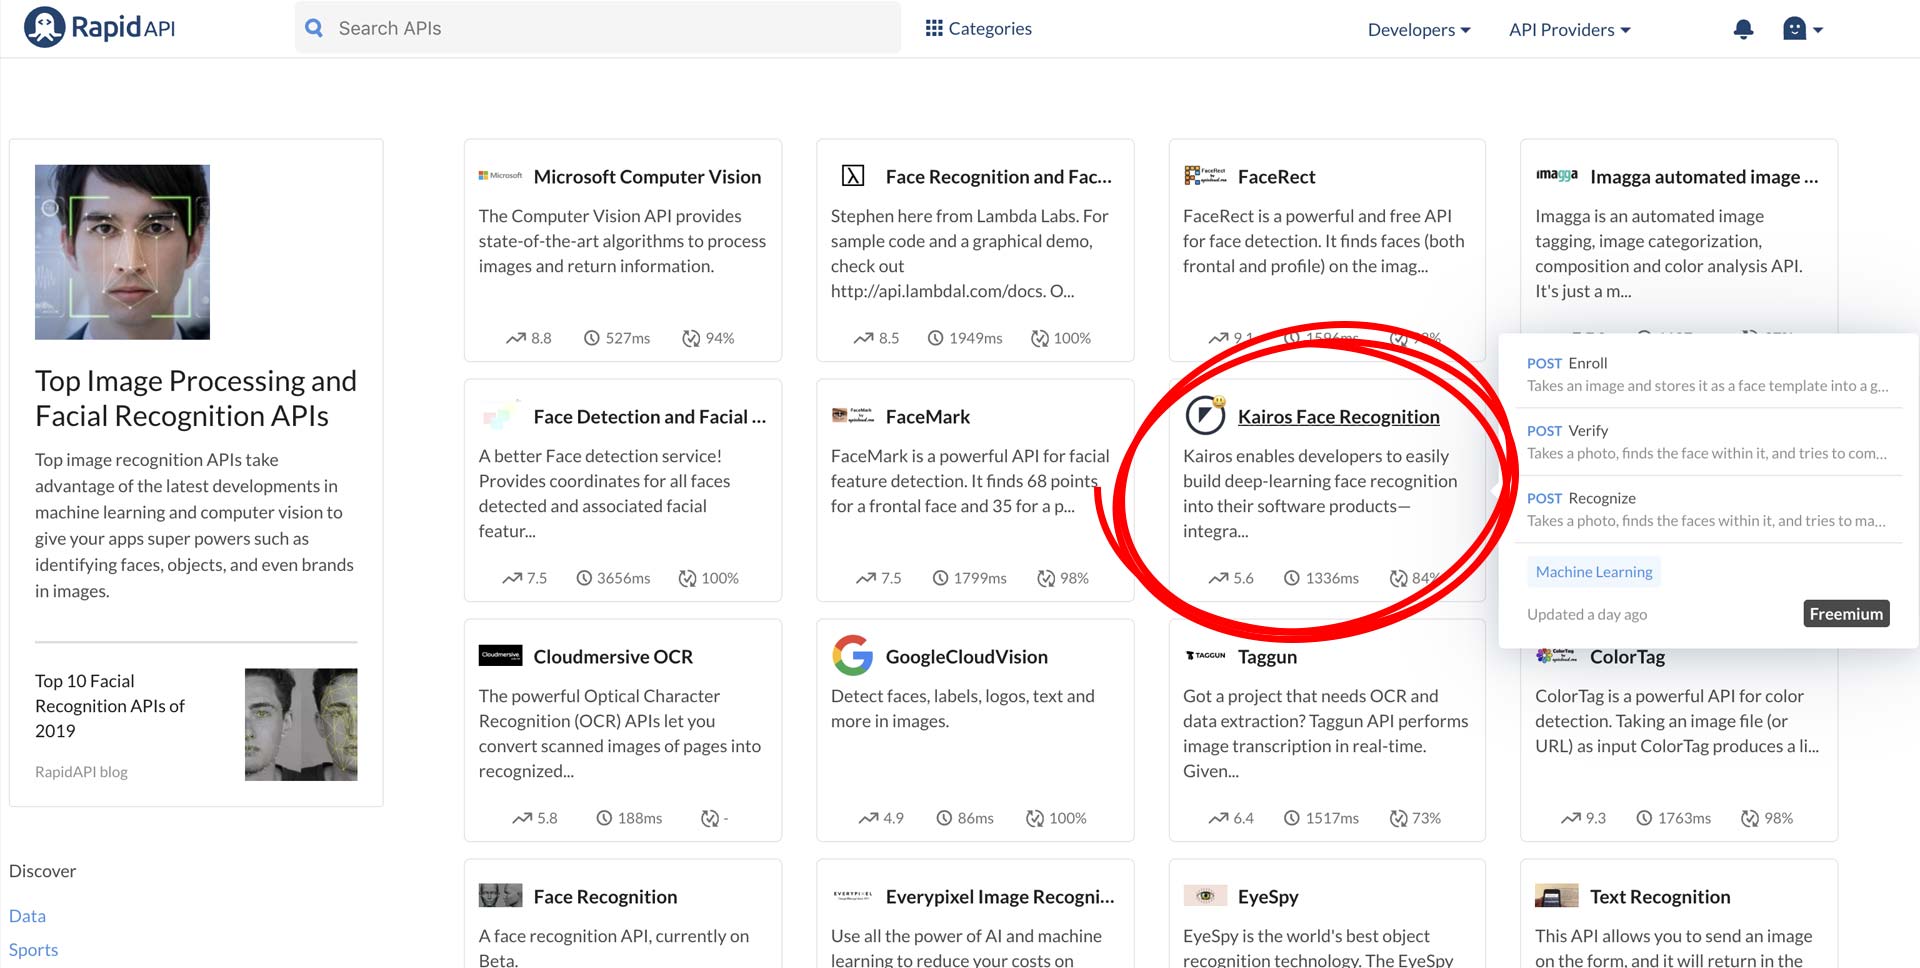Click the Google G logo icon
Viewport: 1920px width, 968px height.
[852, 655]
